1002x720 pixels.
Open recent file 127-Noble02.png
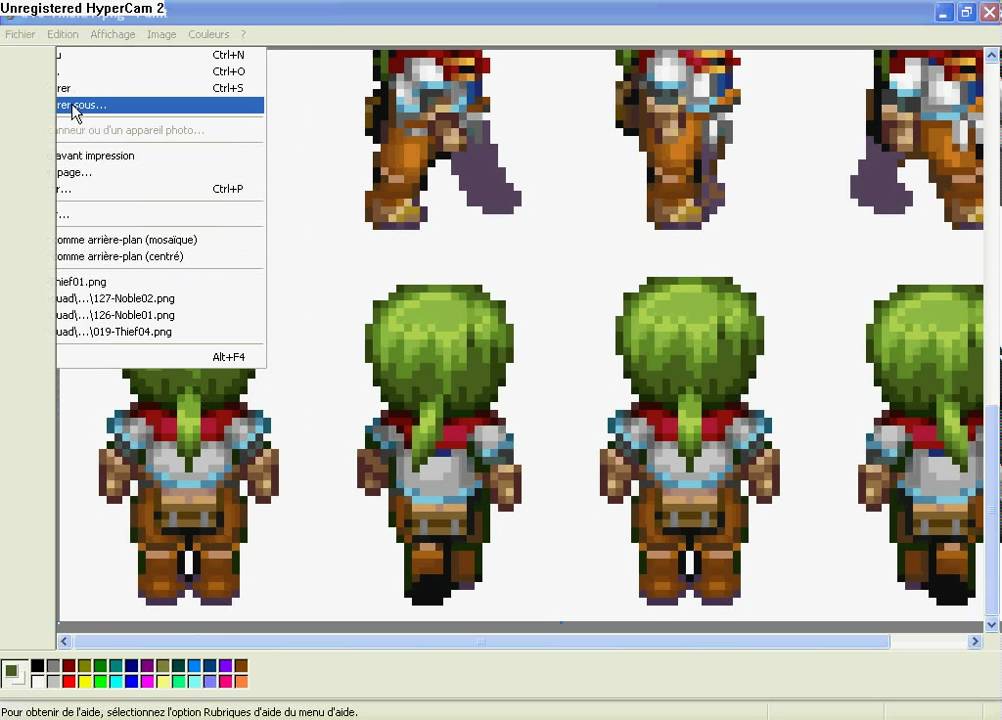(x=160, y=298)
